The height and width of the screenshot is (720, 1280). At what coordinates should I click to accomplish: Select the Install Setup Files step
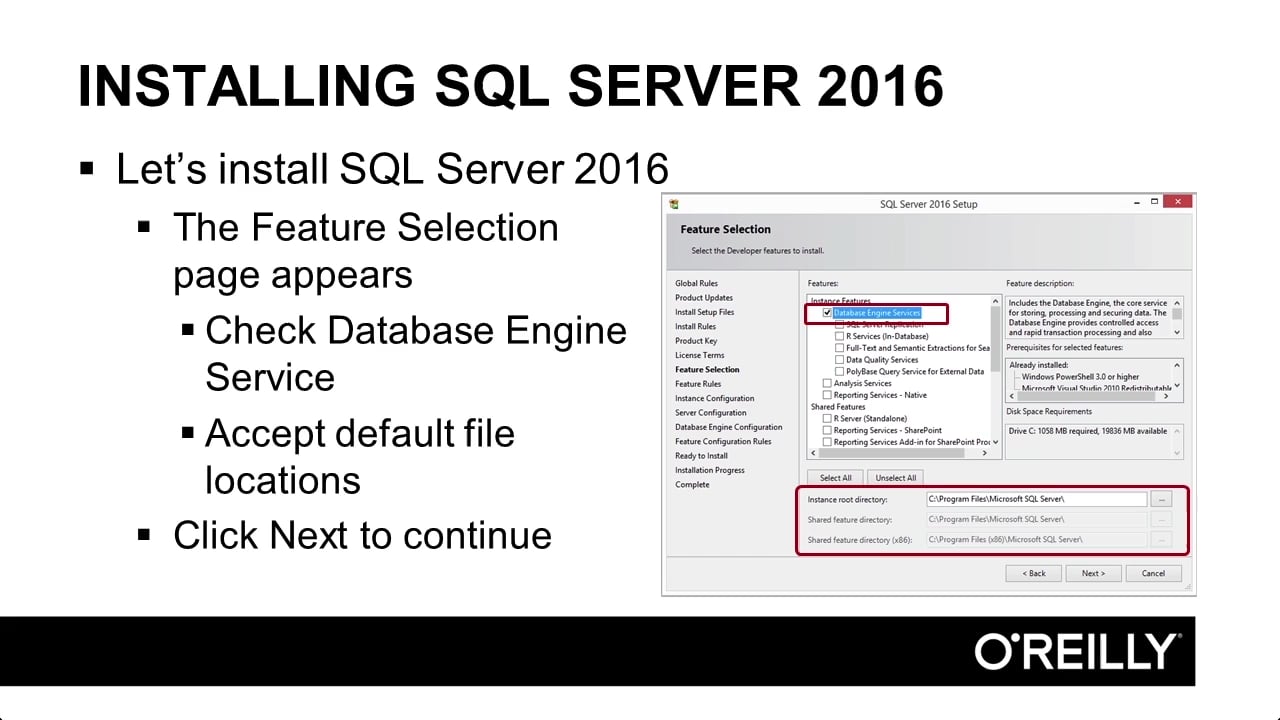click(x=704, y=312)
